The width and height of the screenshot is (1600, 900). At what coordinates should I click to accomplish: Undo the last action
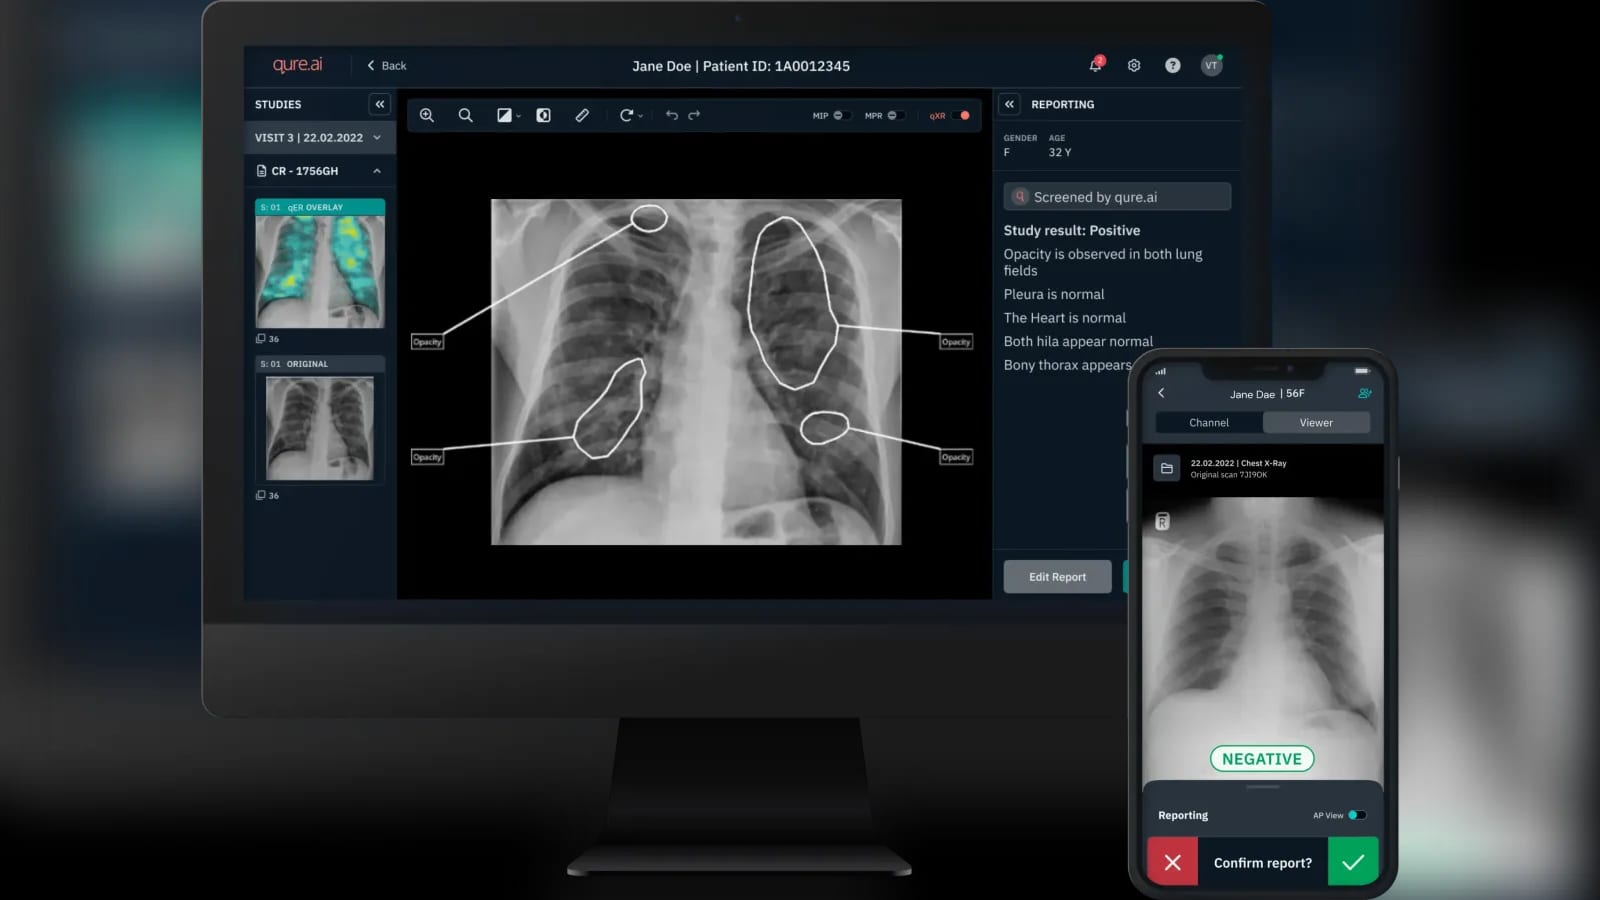pos(672,115)
